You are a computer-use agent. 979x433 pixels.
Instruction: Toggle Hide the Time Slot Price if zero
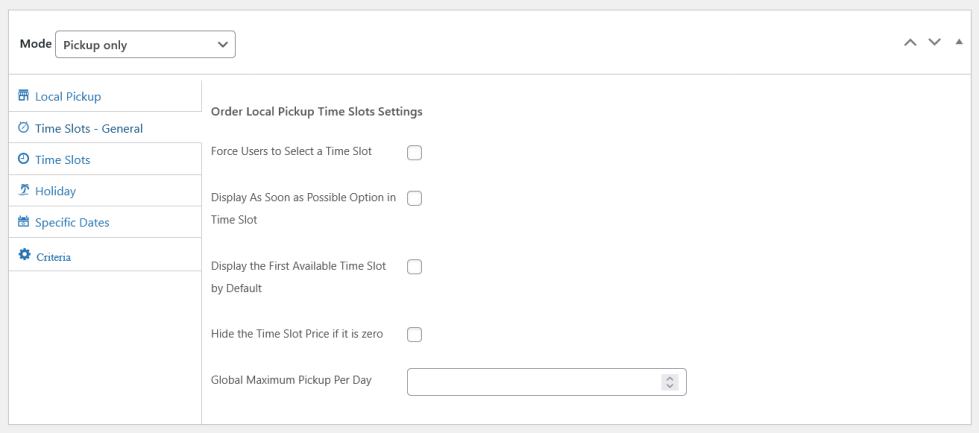tap(415, 335)
